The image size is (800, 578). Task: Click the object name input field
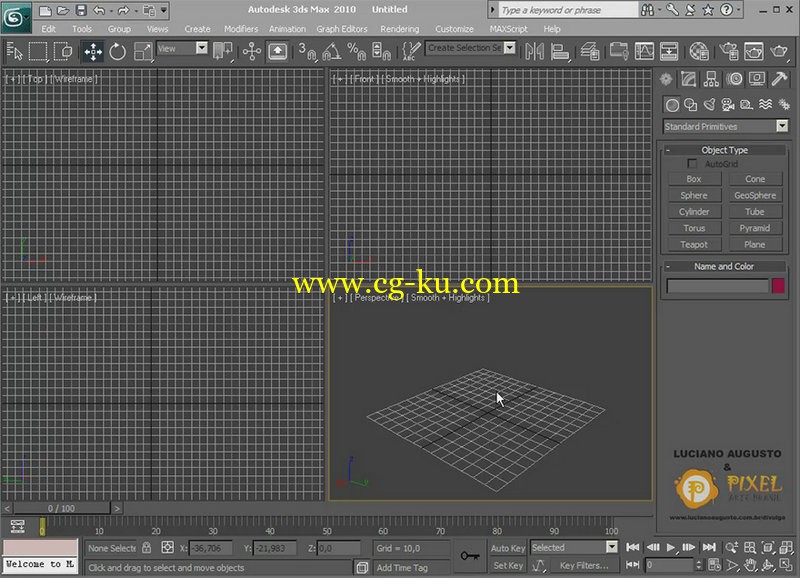[x=717, y=286]
